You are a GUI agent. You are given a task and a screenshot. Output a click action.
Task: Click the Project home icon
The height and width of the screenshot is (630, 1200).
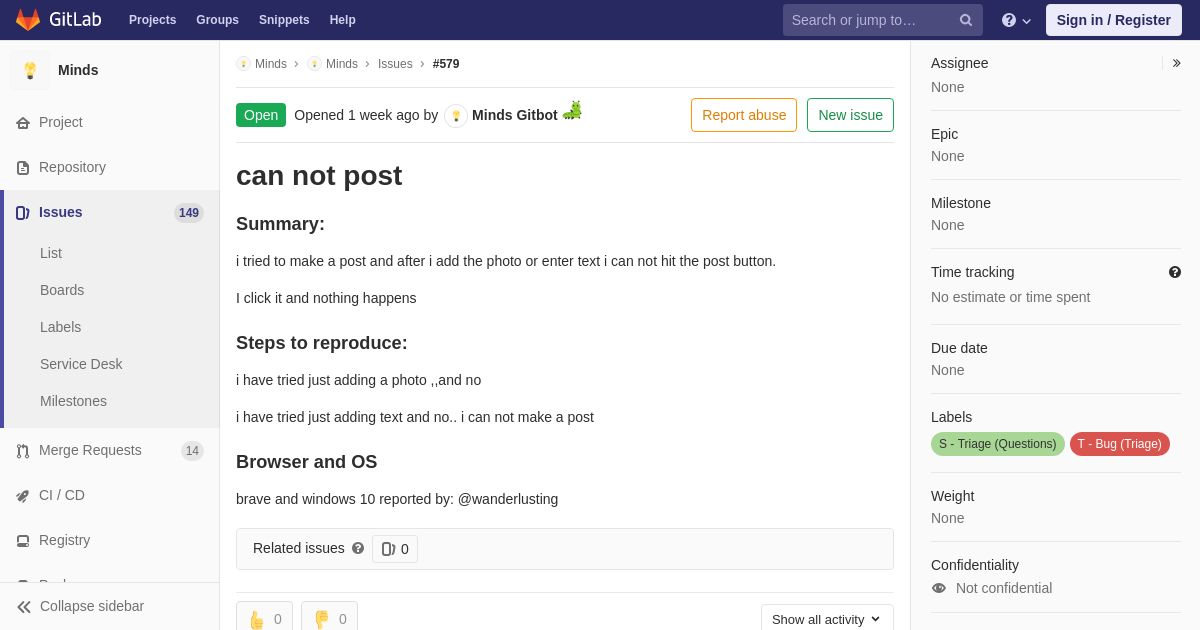pyautogui.click(x=23, y=123)
